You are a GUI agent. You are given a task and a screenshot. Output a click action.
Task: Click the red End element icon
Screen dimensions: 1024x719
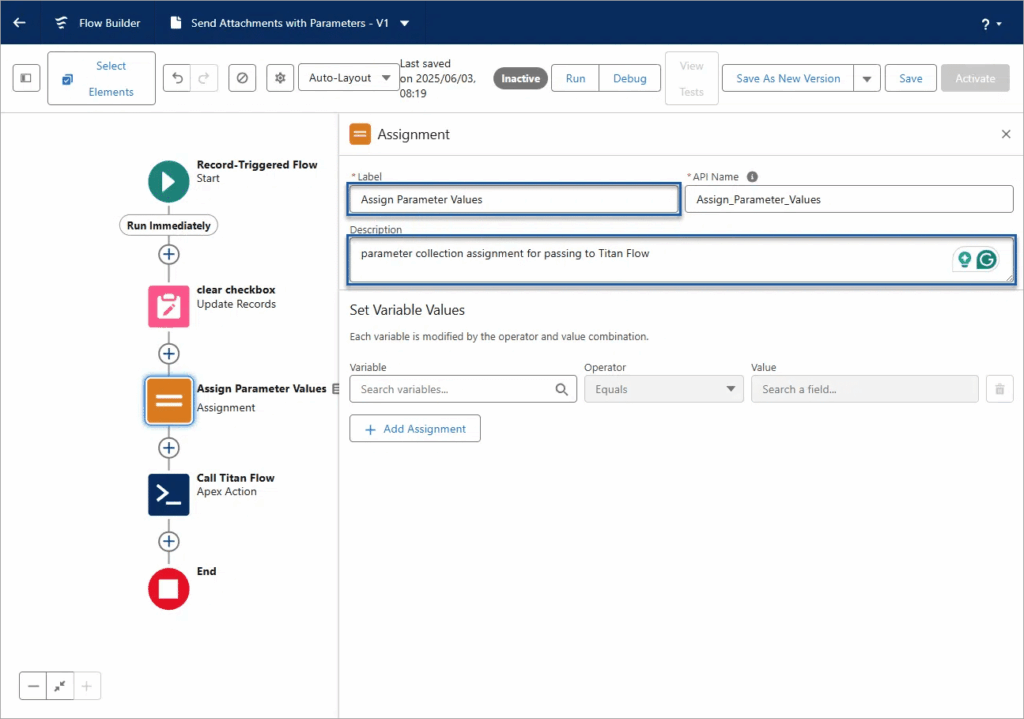tap(168, 588)
